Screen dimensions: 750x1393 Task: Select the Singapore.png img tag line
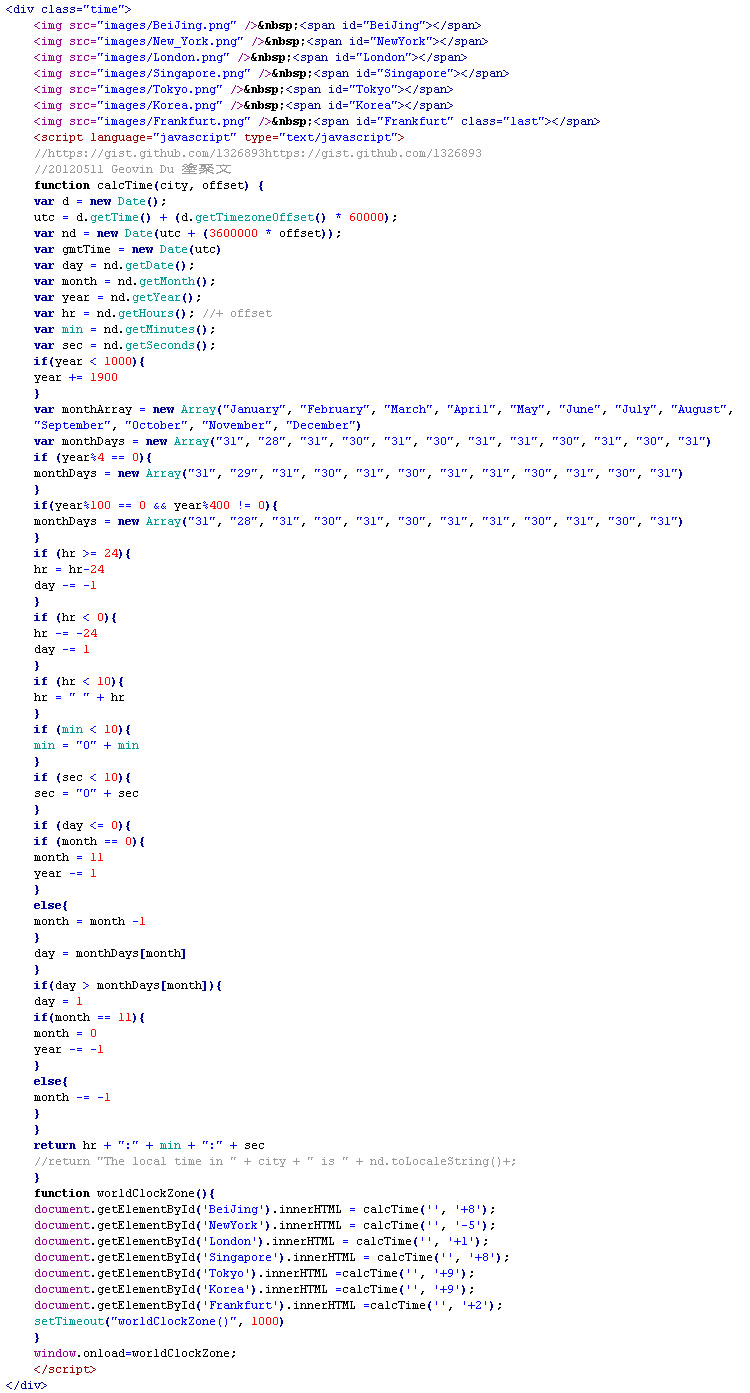click(272, 73)
